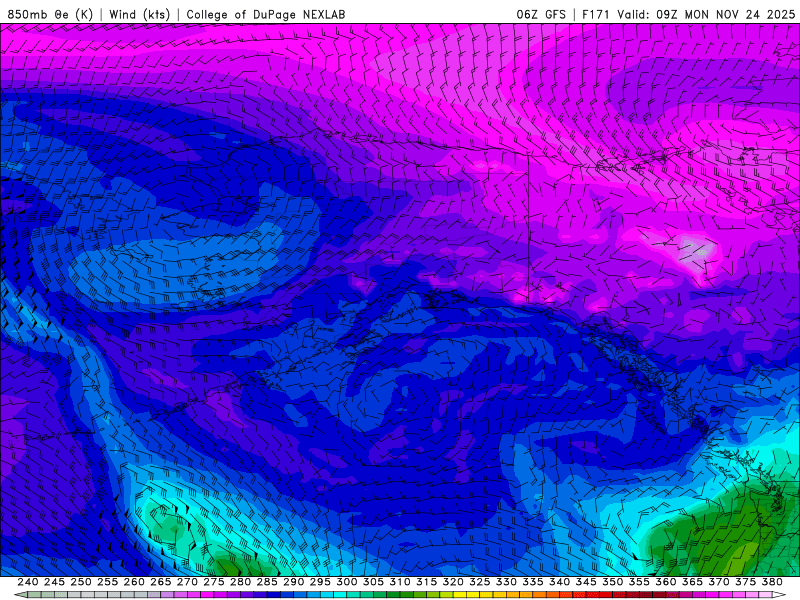800x600 pixels.
Task: Click the 255 value on the color scale
Action: coord(107,582)
